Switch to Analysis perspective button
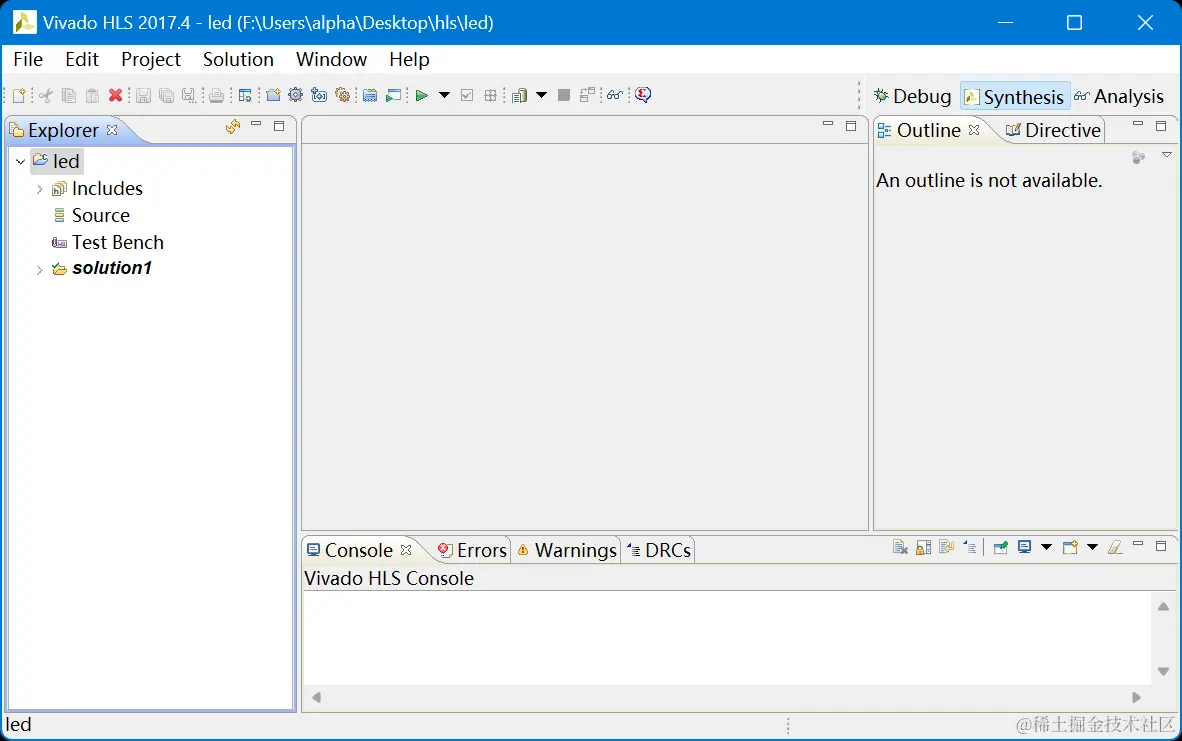1182x741 pixels. coord(1119,96)
